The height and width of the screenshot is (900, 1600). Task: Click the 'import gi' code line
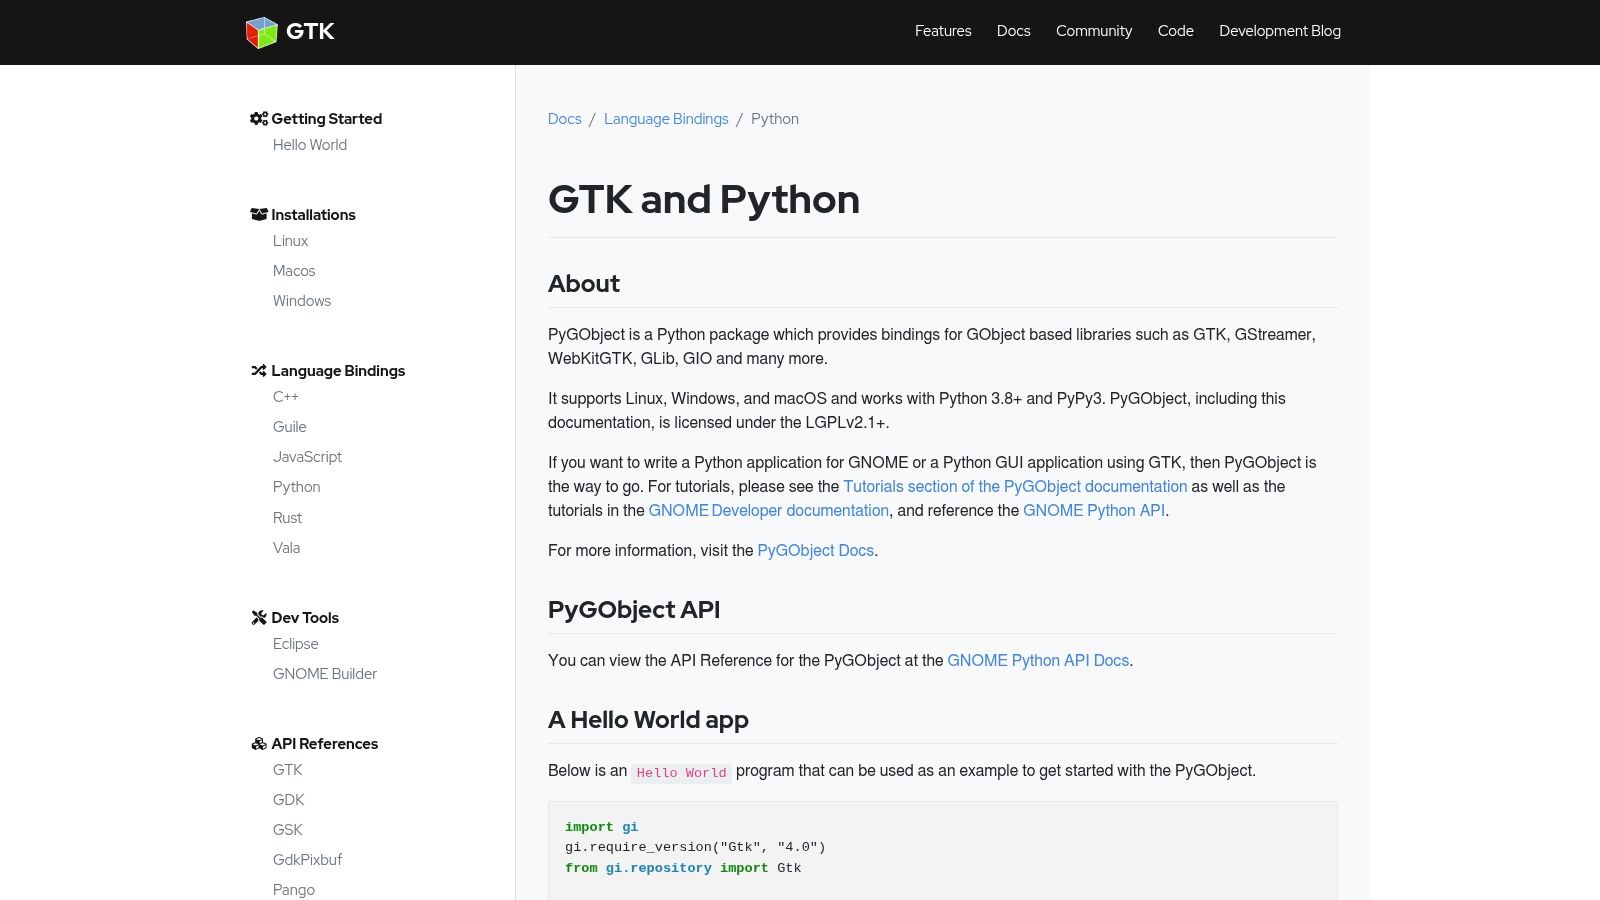(x=601, y=827)
